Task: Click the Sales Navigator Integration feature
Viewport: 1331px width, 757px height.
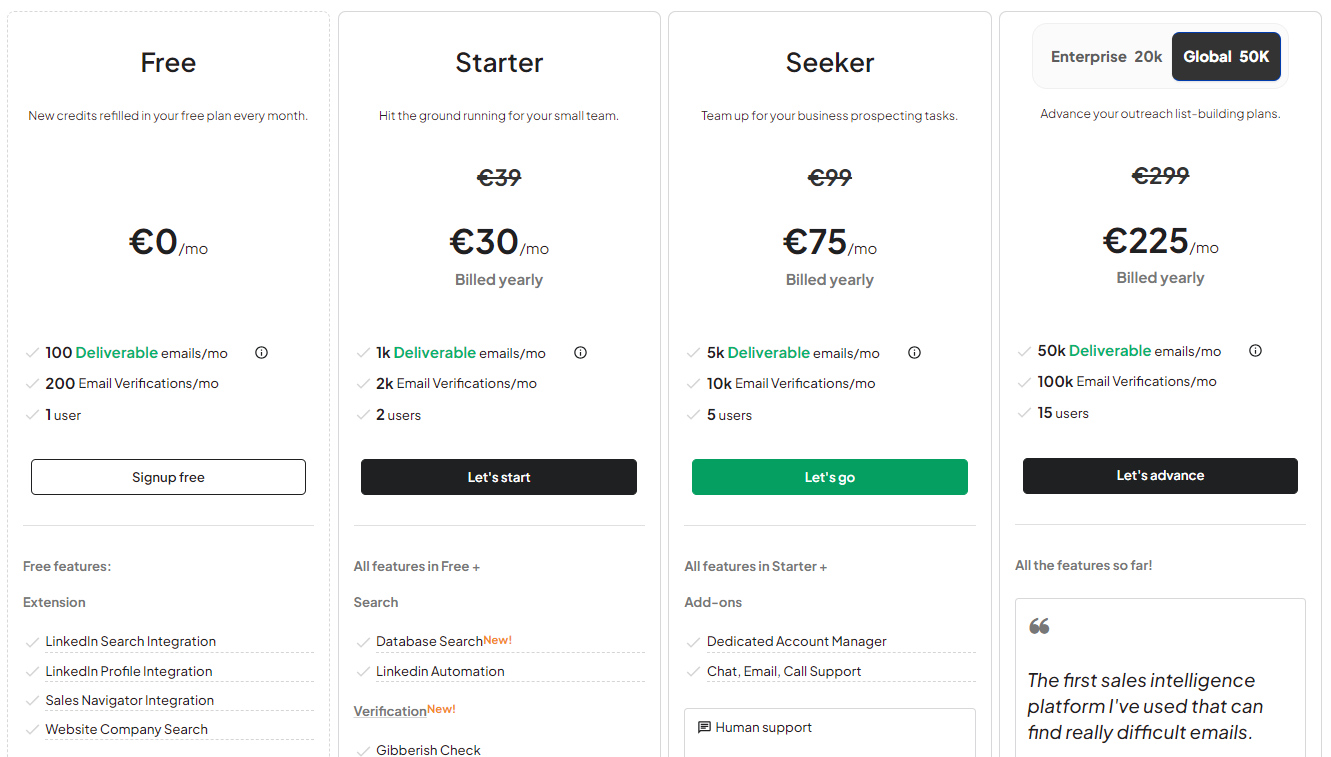Action: 129,701
